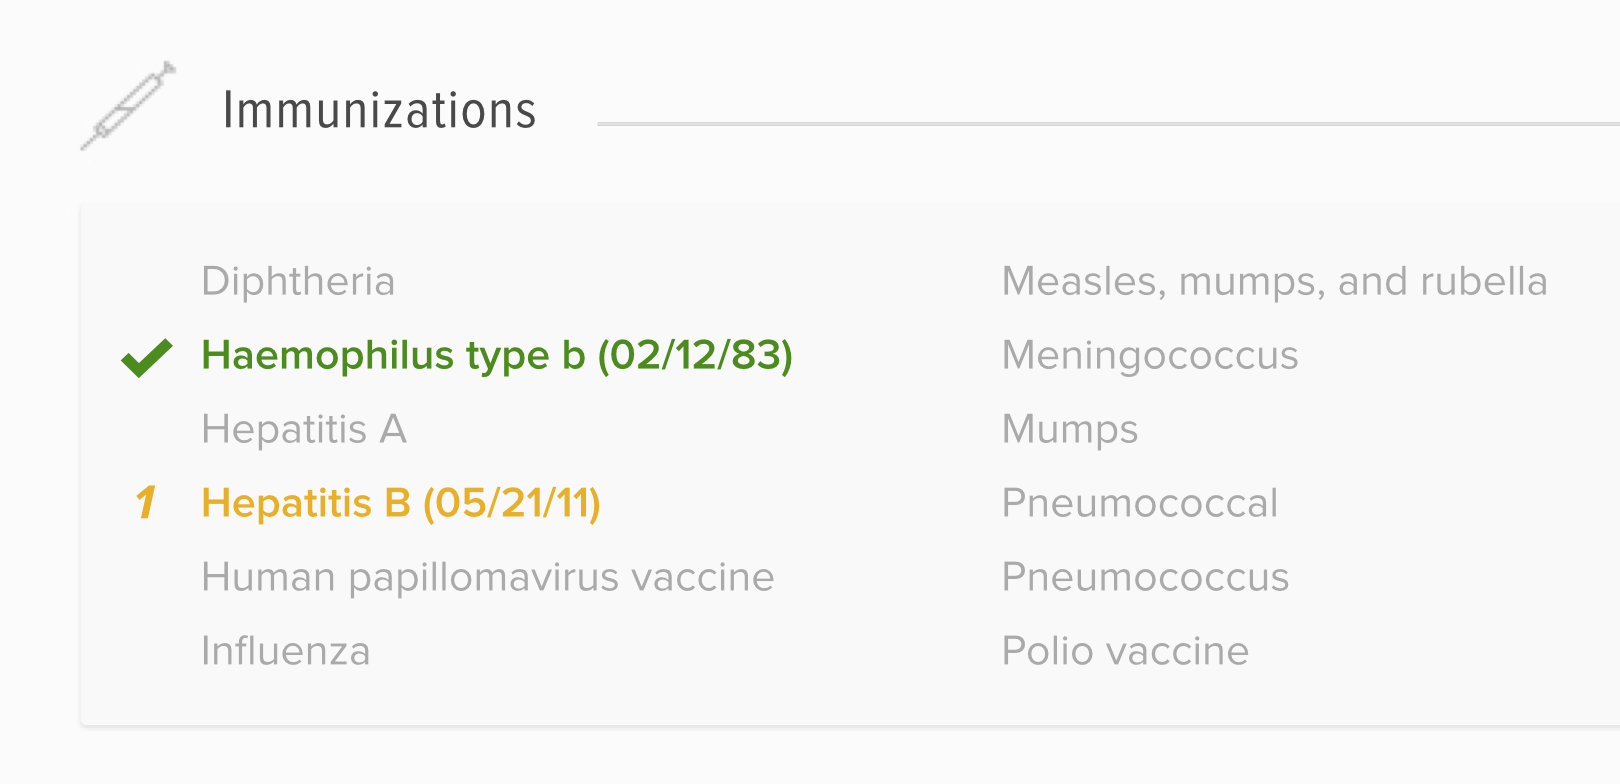Select Human papillomavirus vaccine
The height and width of the screenshot is (784, 1620).
[488, 578]
